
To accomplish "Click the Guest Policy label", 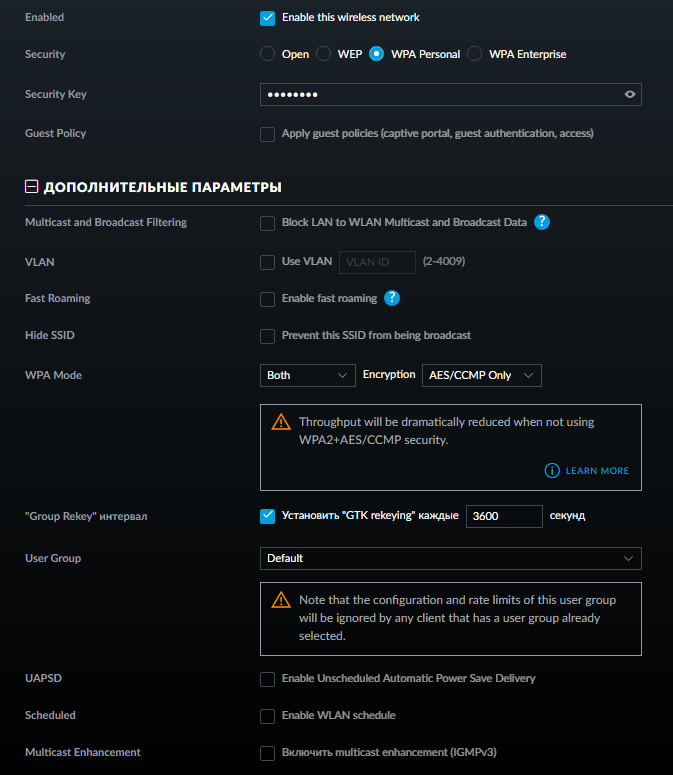I will click(56, 133).
